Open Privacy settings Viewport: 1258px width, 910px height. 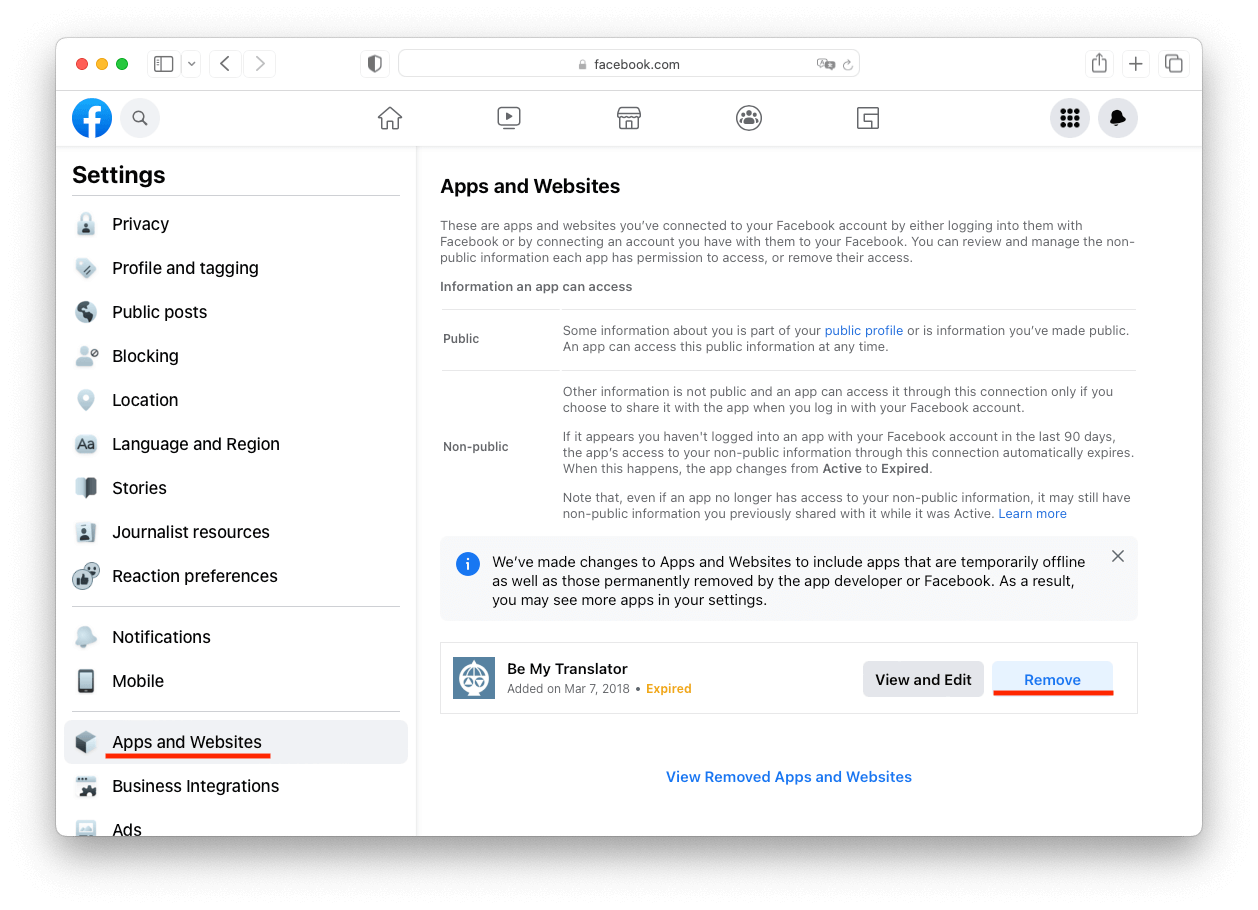point(236,224)
